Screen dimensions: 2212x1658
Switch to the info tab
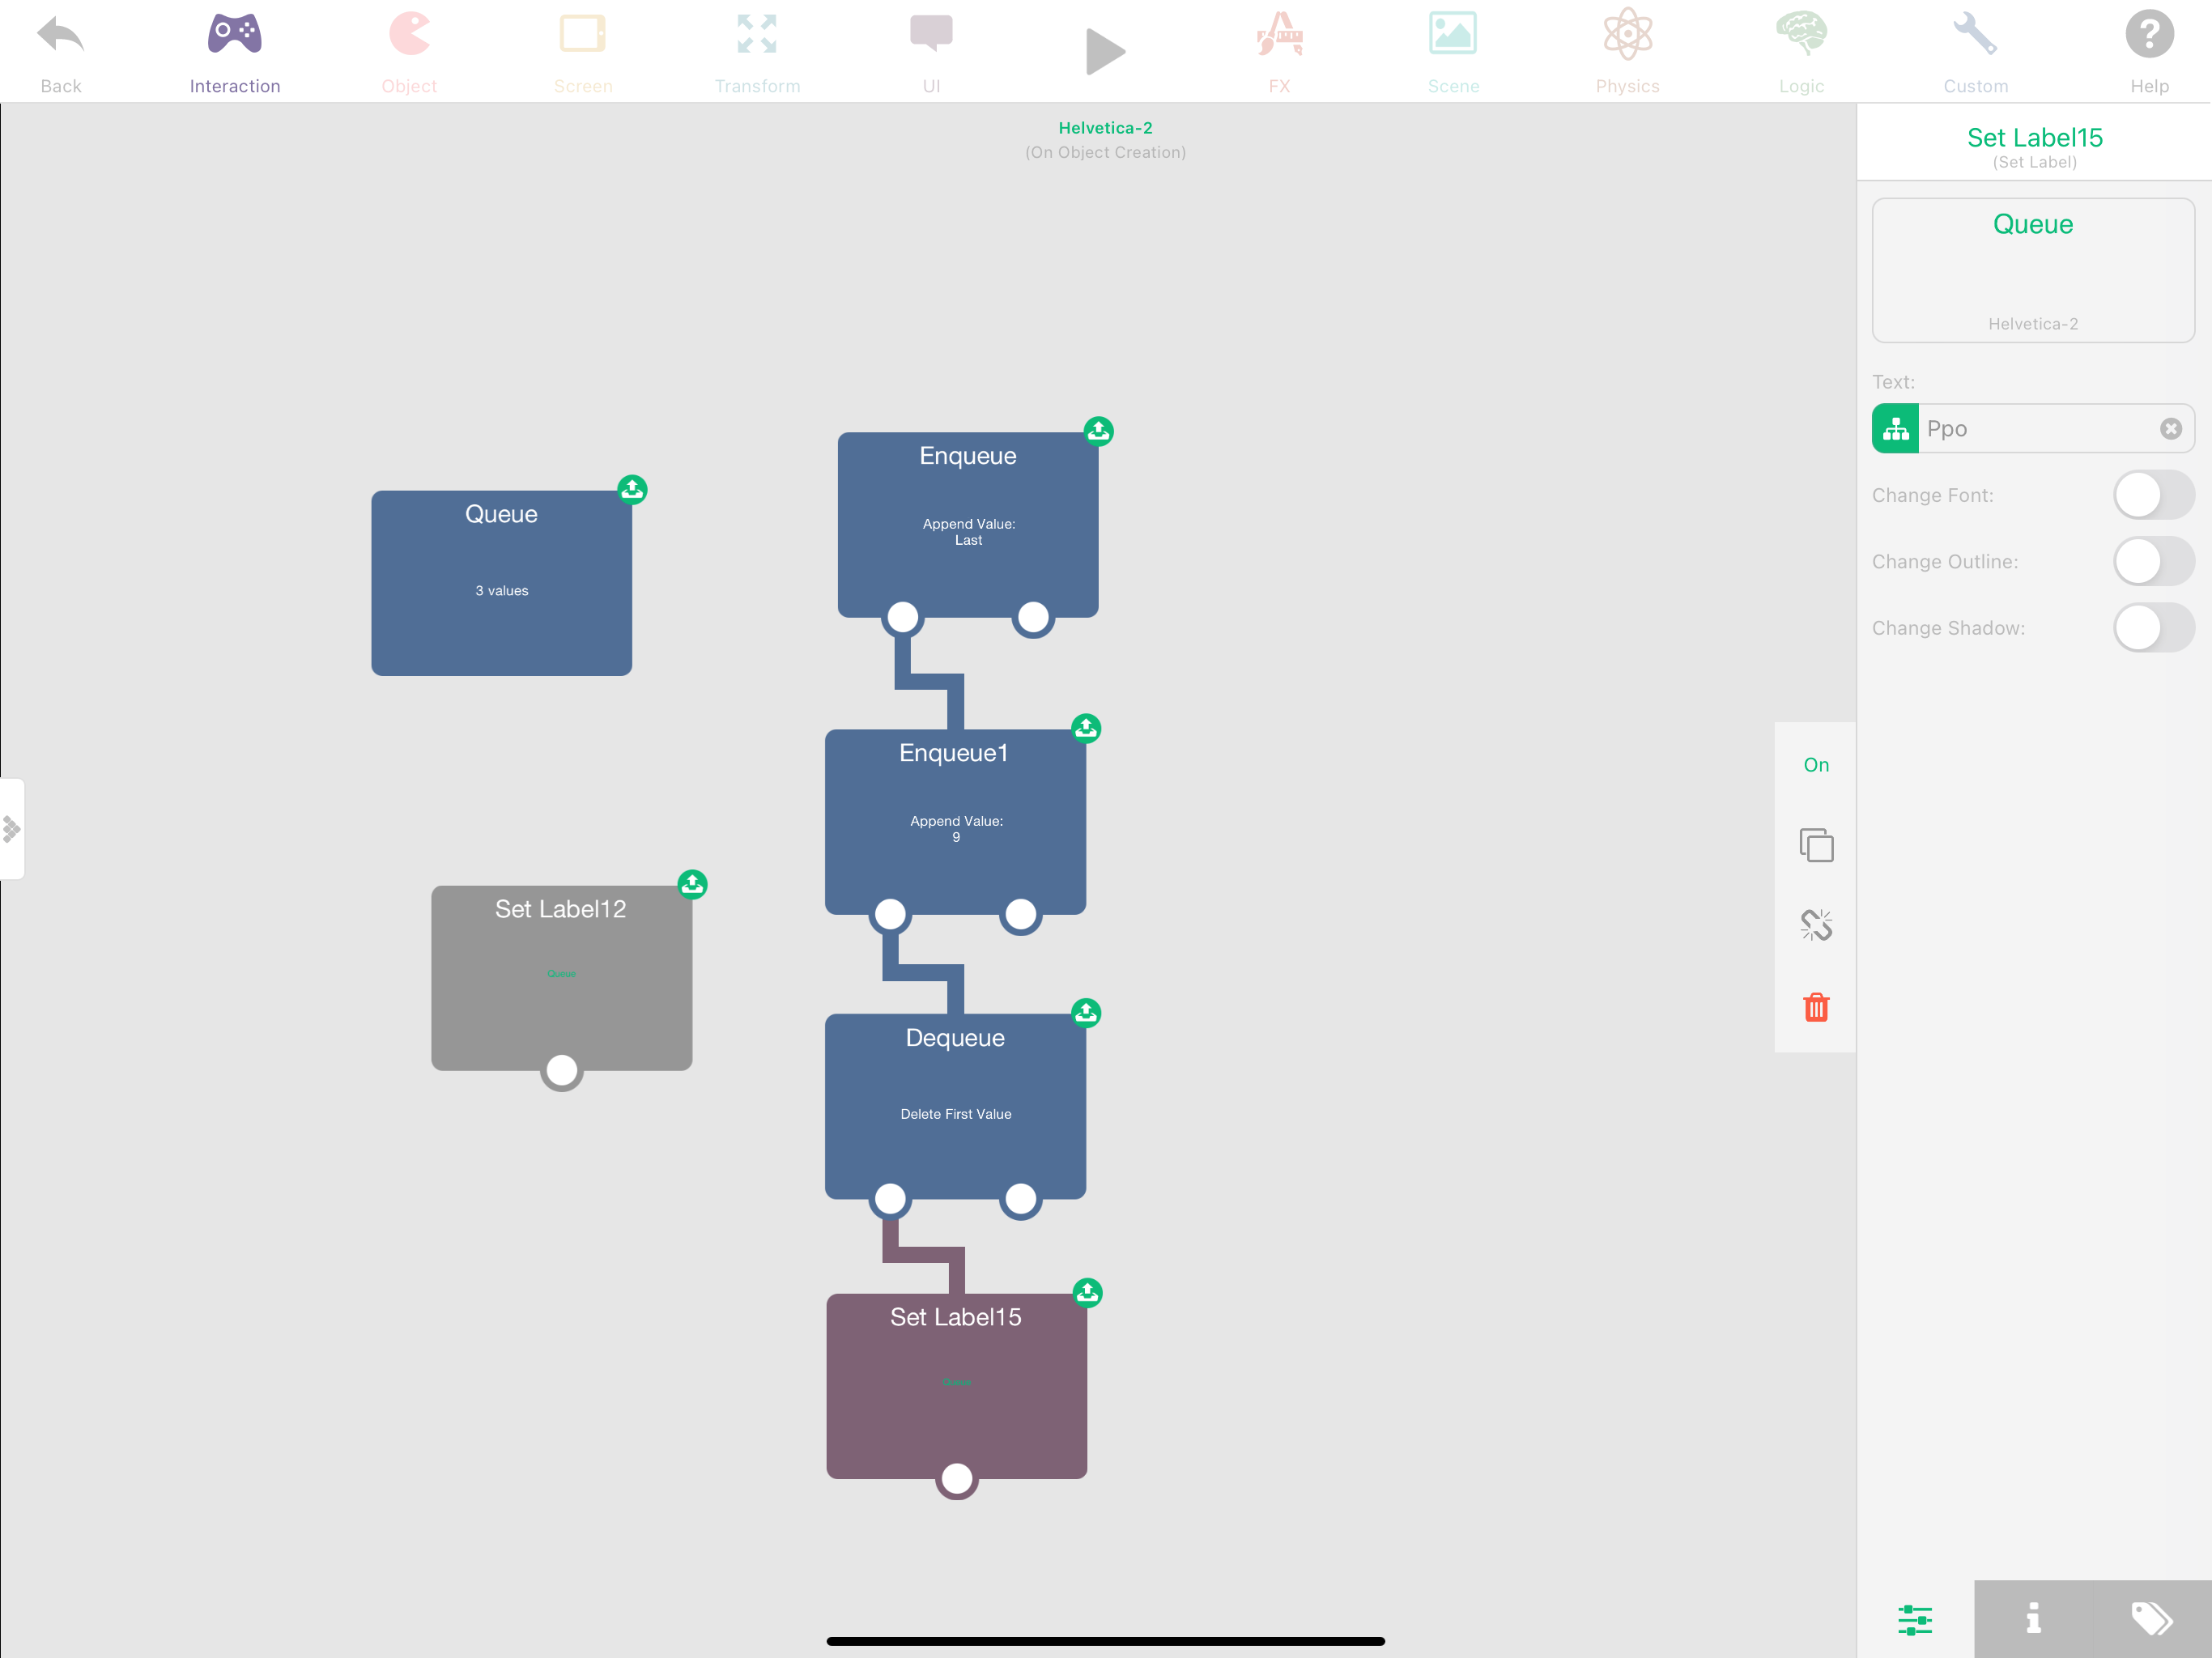[x=2033, y=1618]
